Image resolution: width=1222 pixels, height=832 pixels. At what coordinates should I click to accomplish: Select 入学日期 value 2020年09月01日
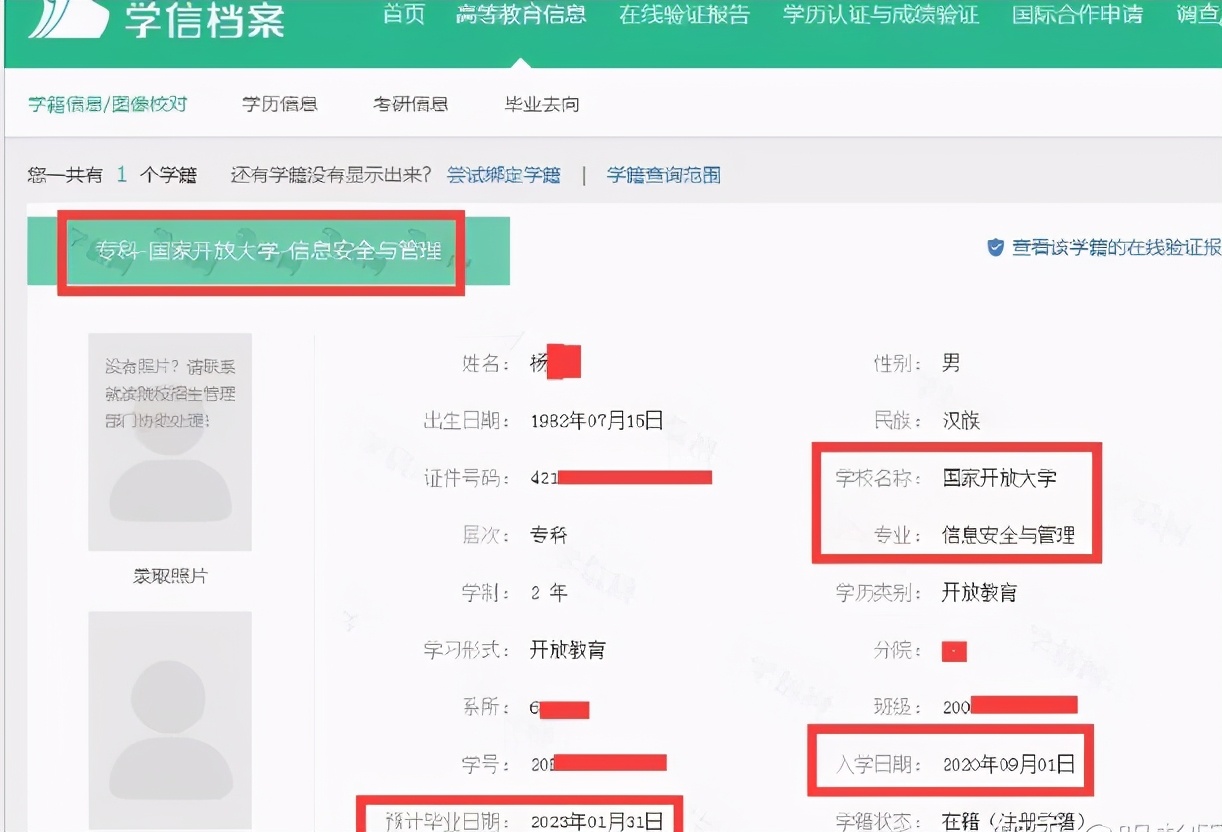point(1009,765)
